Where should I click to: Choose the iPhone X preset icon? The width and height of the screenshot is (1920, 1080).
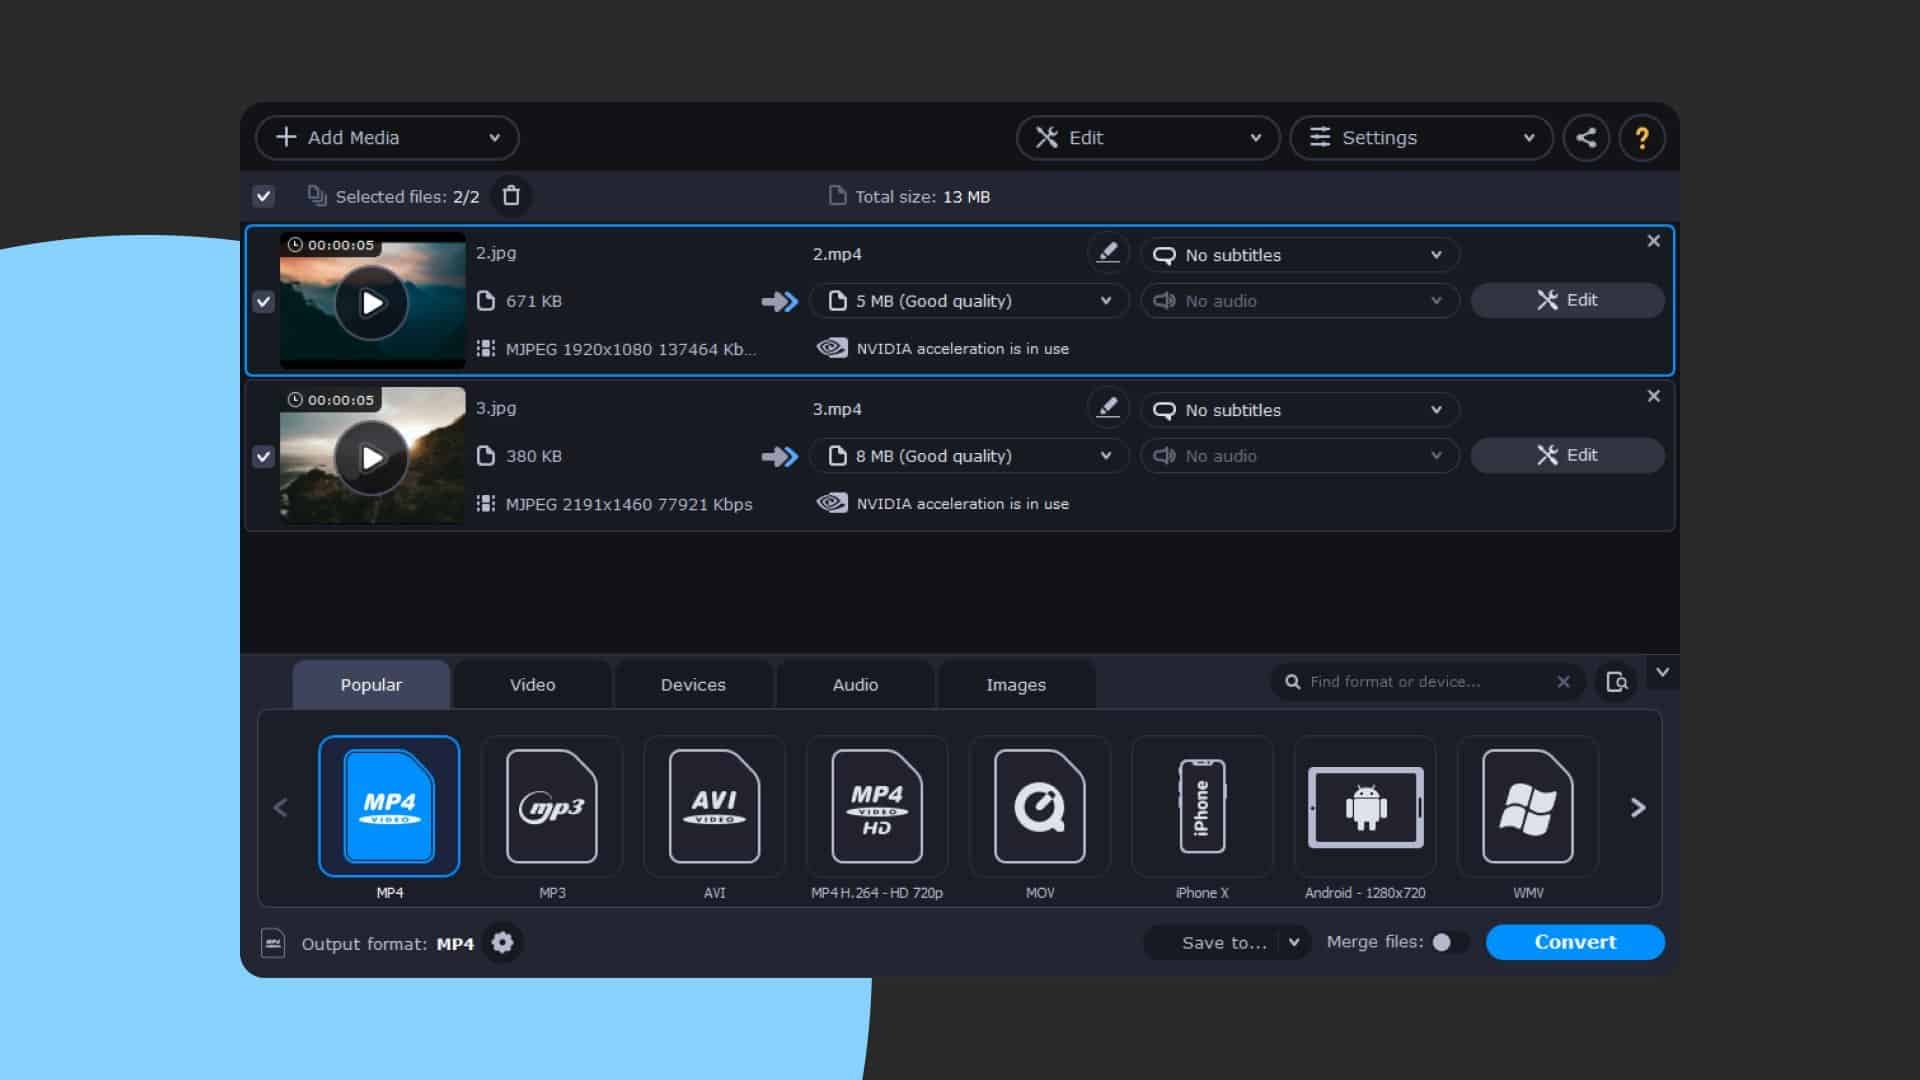pyautogui.click(x=1202, y=807)
